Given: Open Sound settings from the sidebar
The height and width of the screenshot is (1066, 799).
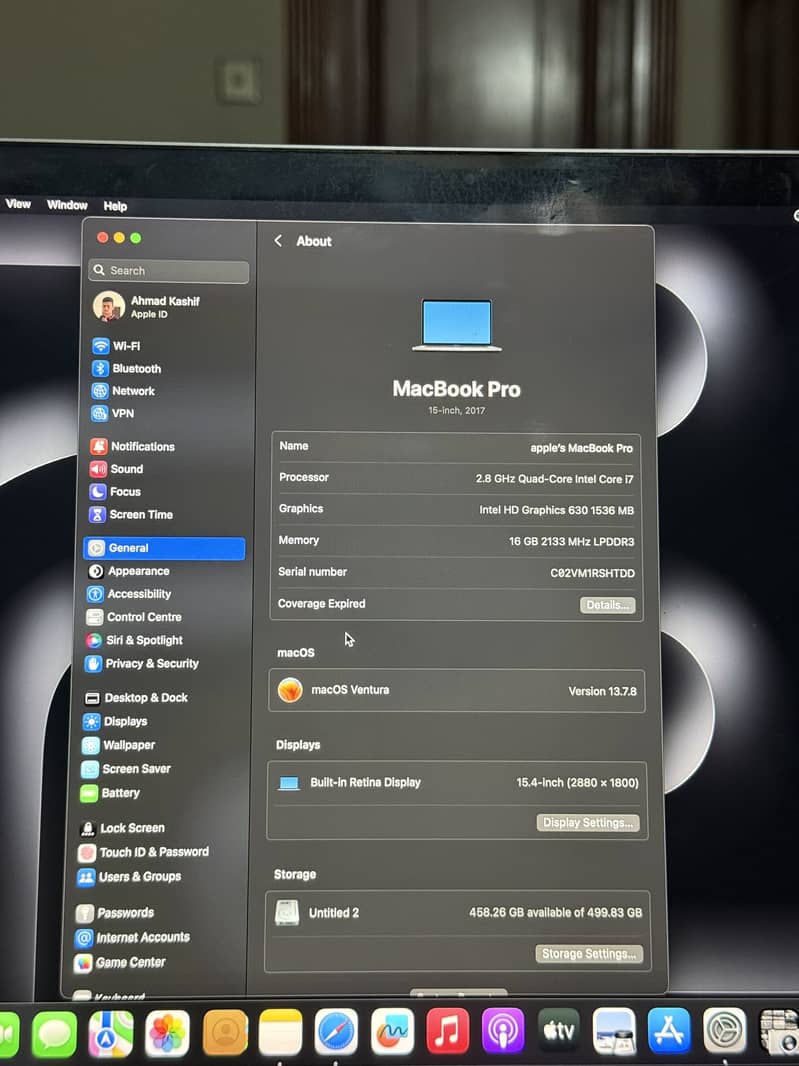Looking at the screenshot, I should [x=116, y=469].
